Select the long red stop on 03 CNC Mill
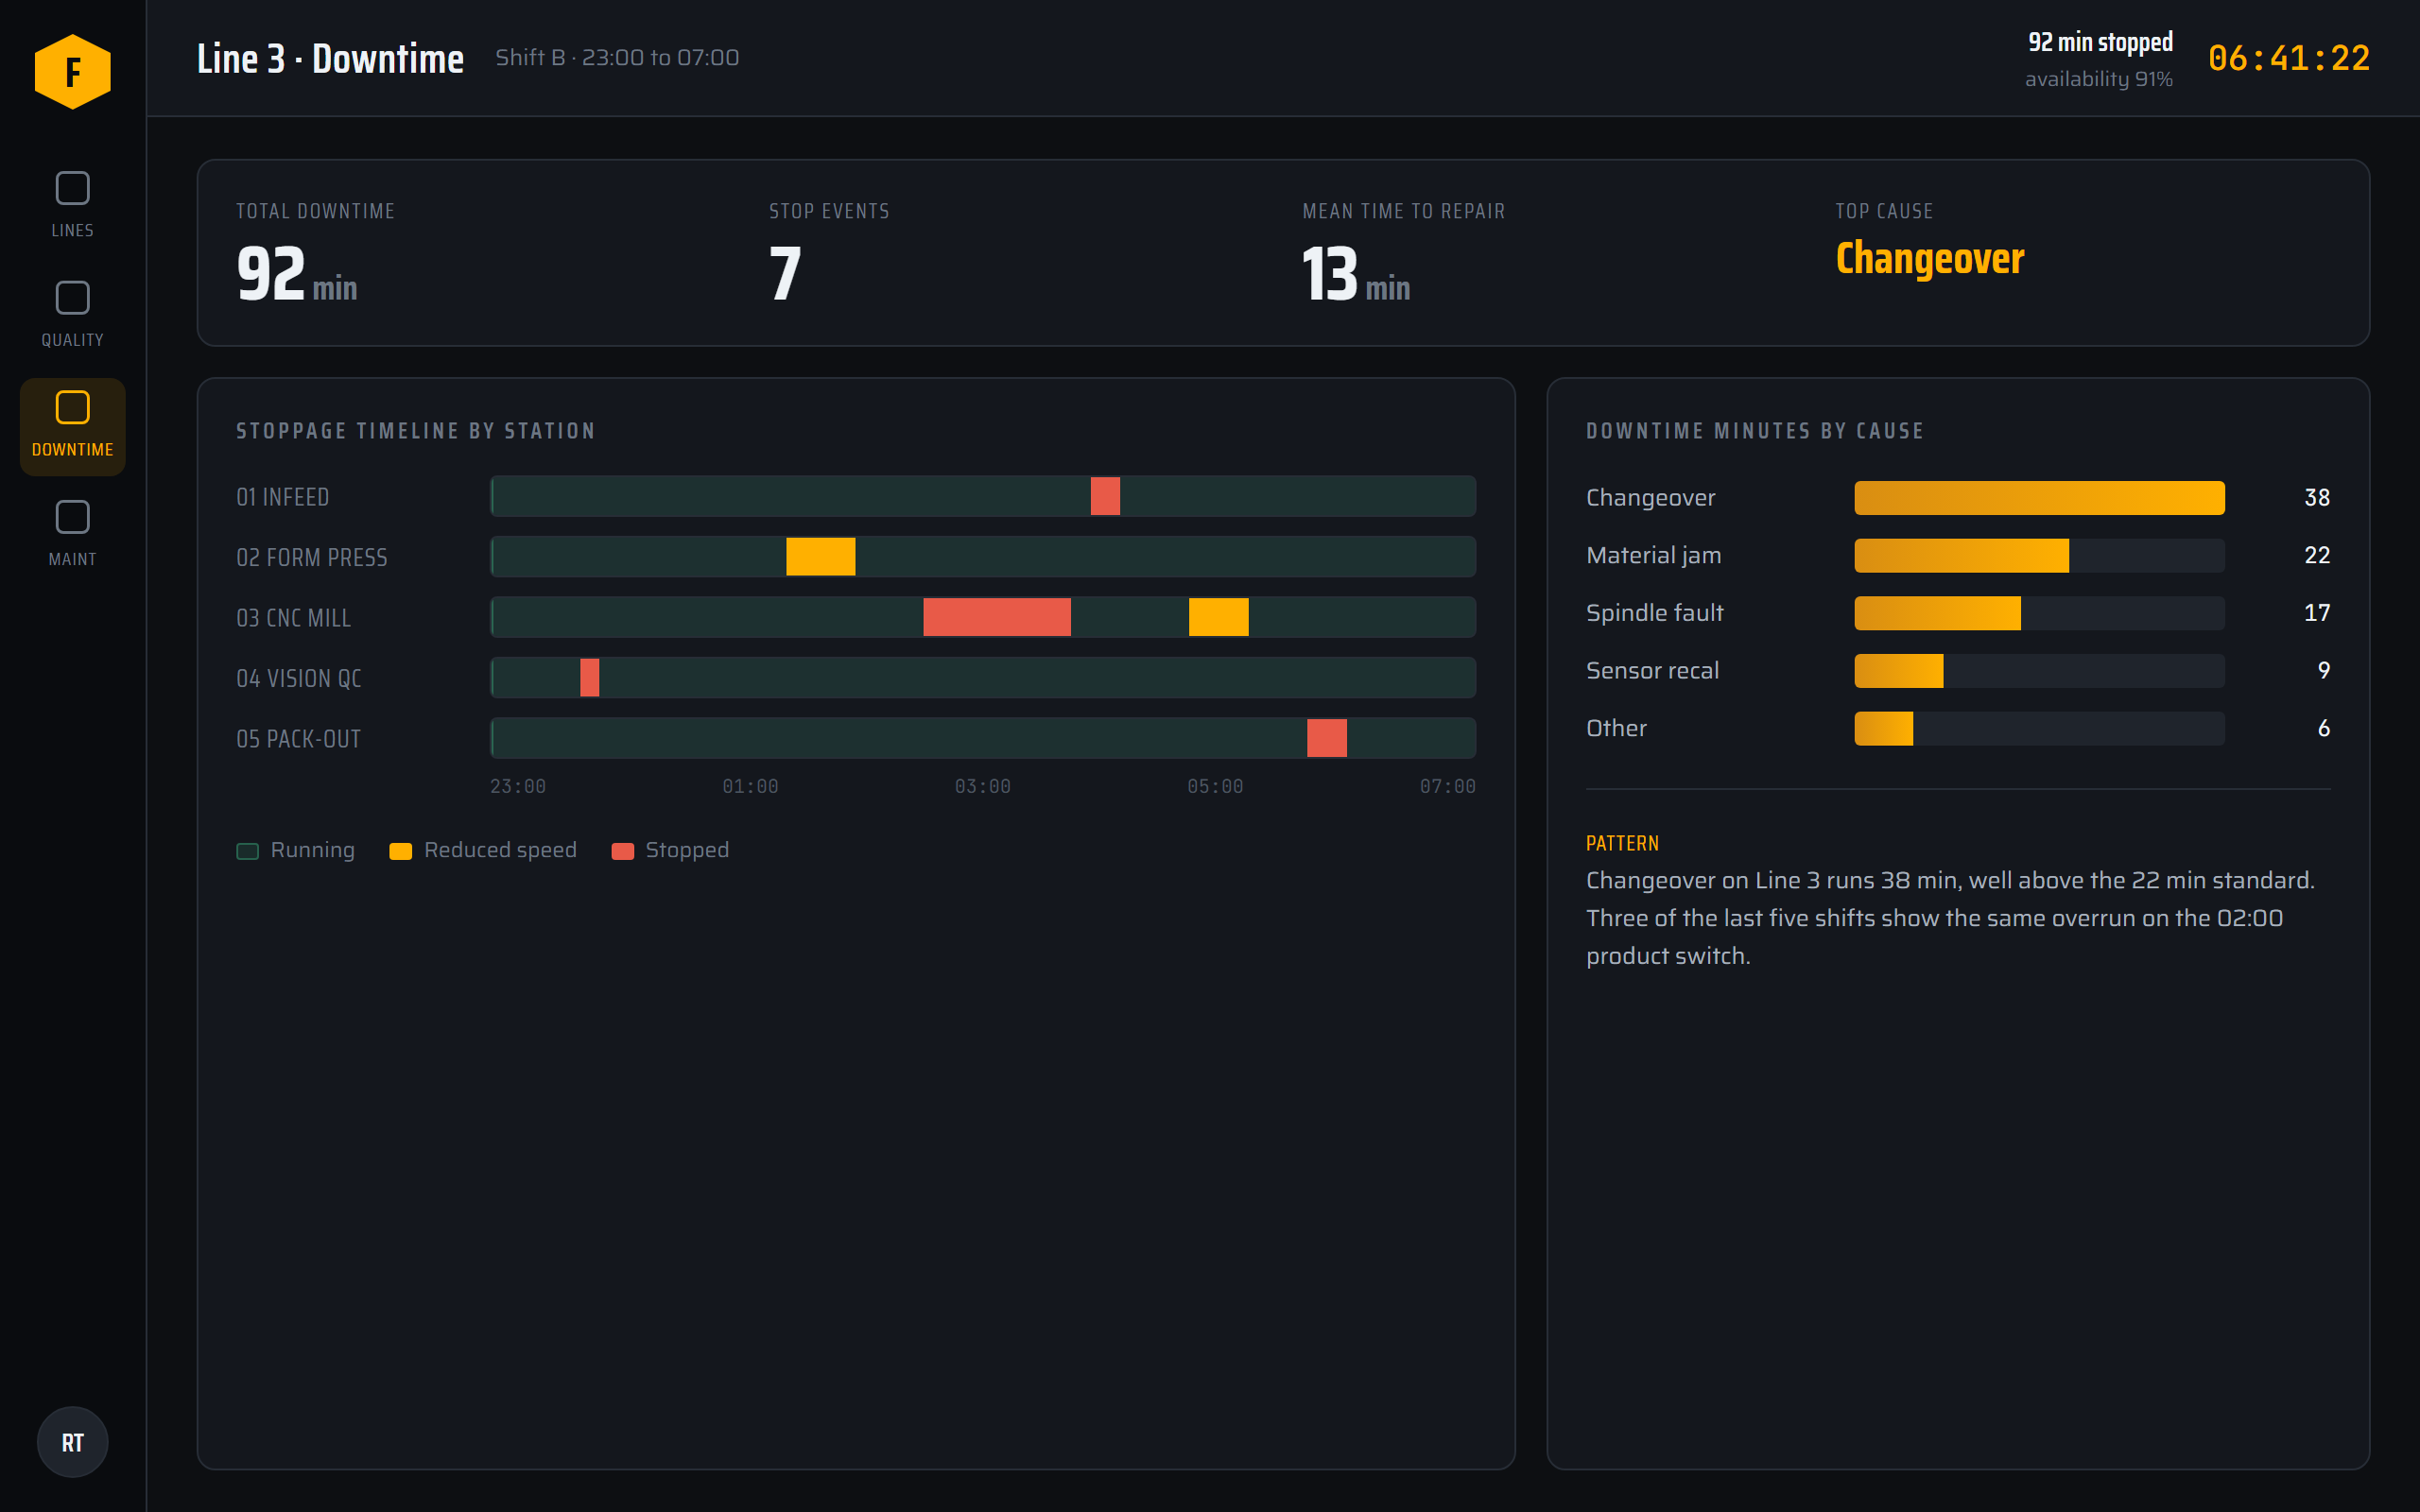The width and height of the screenshot is (2420, 1512). click(996, 617)
